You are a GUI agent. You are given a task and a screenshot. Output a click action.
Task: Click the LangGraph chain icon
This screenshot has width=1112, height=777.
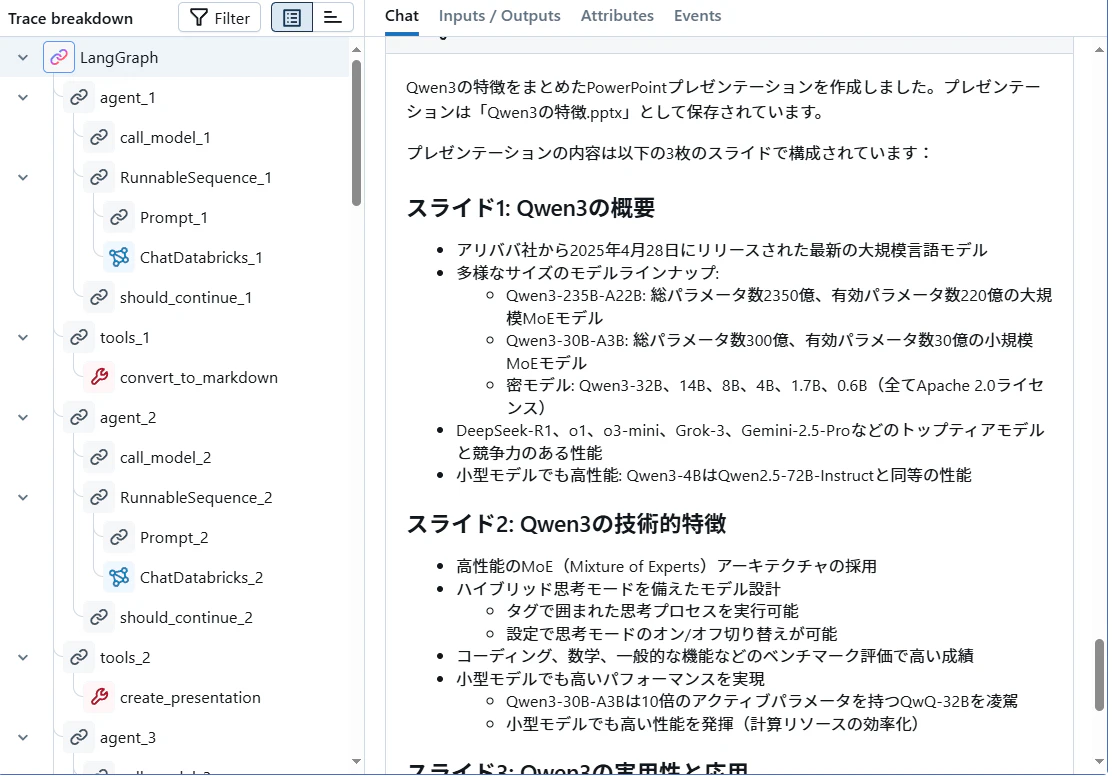coord(59,57)
